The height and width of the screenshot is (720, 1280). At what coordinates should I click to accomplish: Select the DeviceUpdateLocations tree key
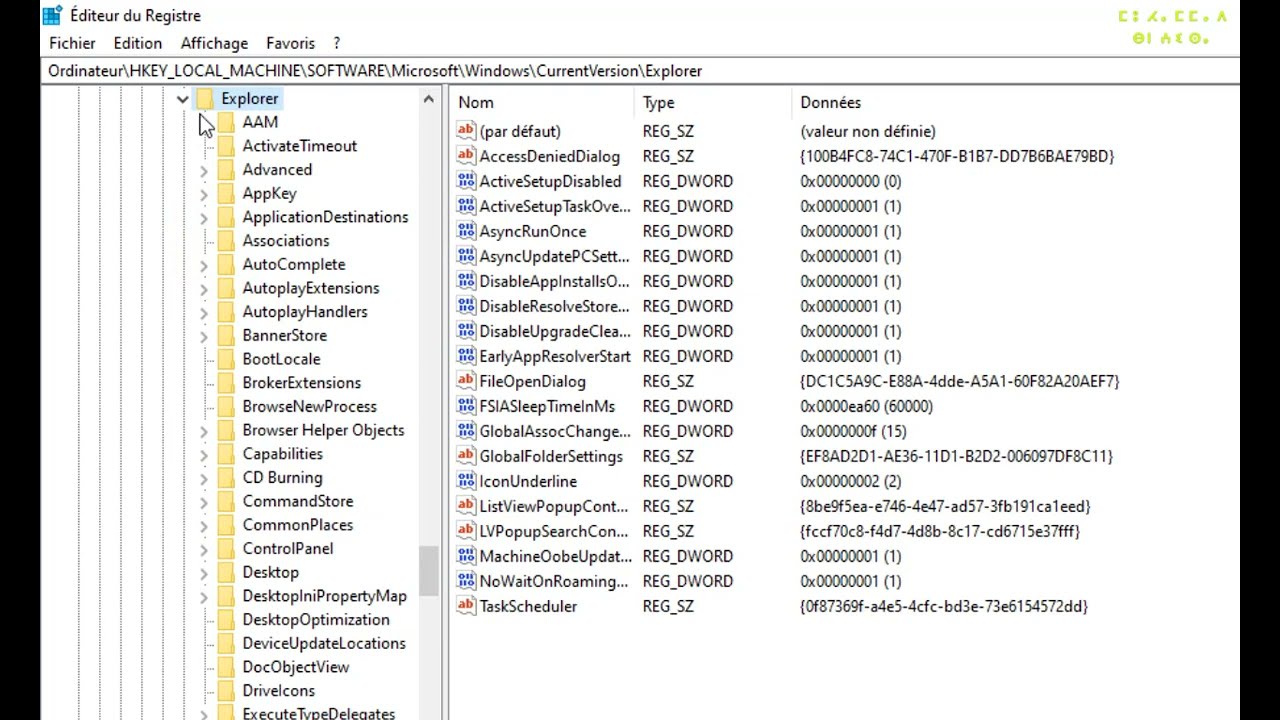tap(324, 644)
